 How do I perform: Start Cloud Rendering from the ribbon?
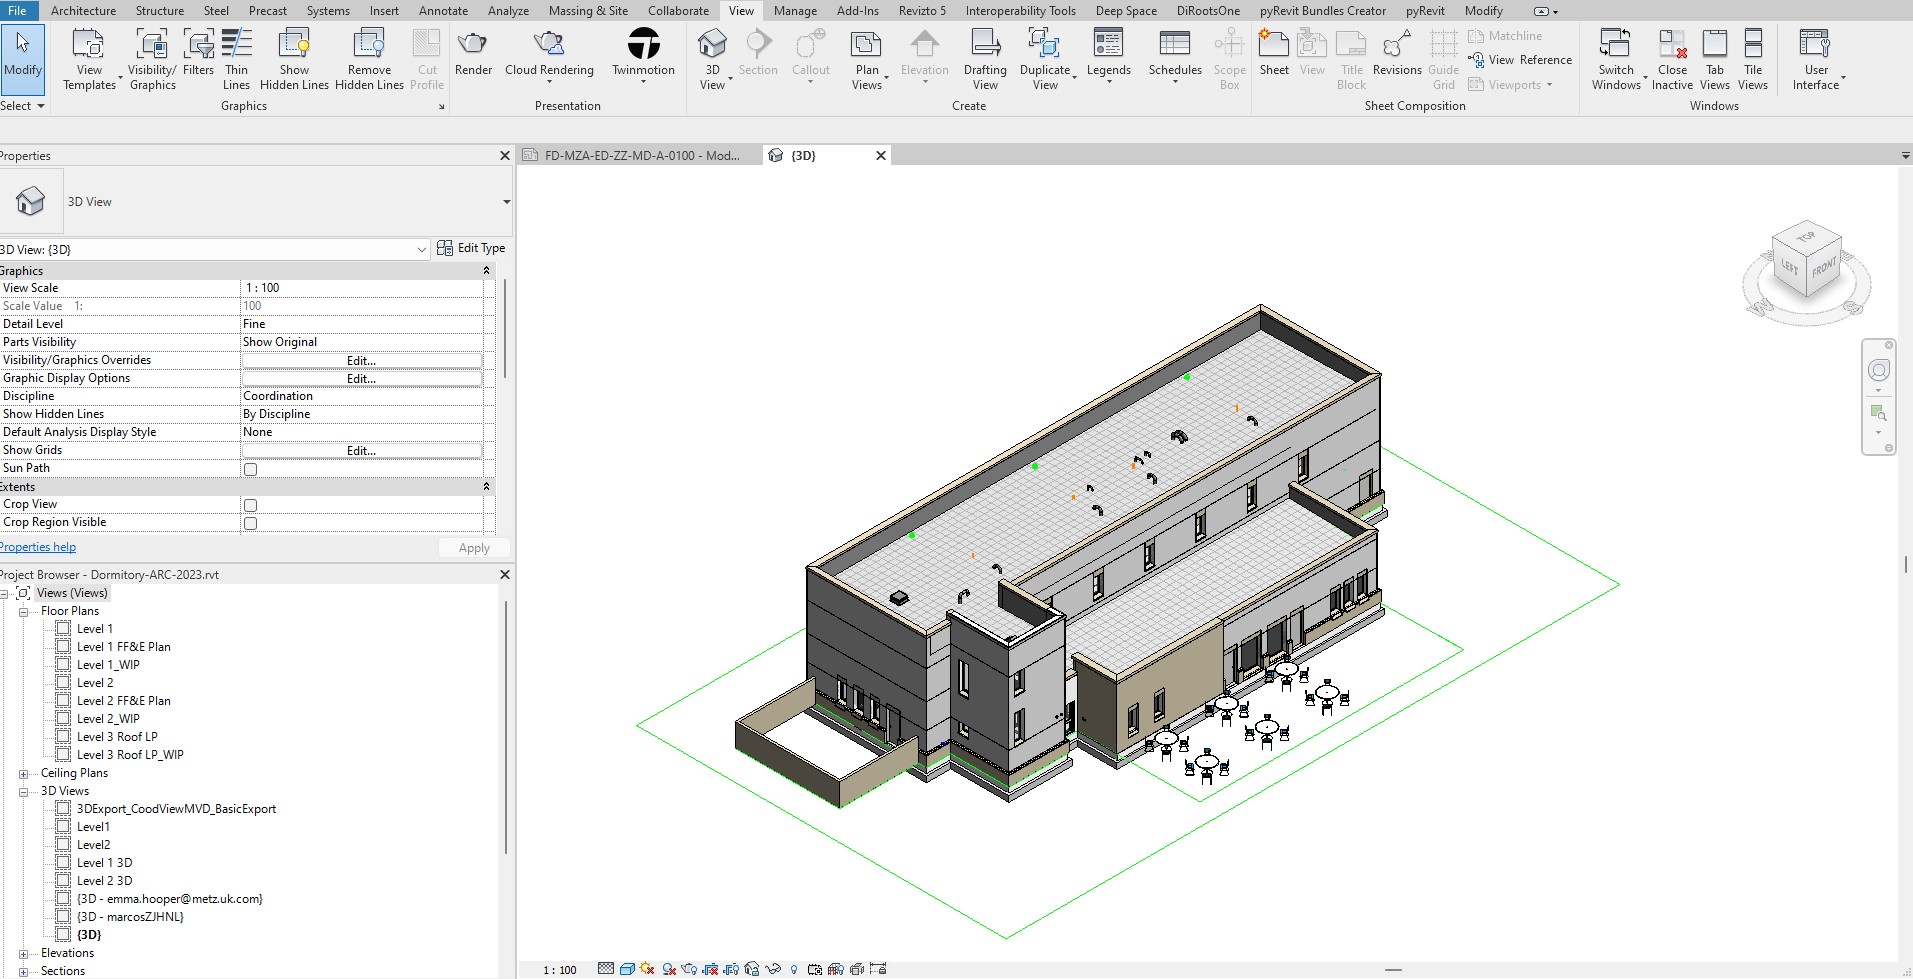tap(549, 52)
